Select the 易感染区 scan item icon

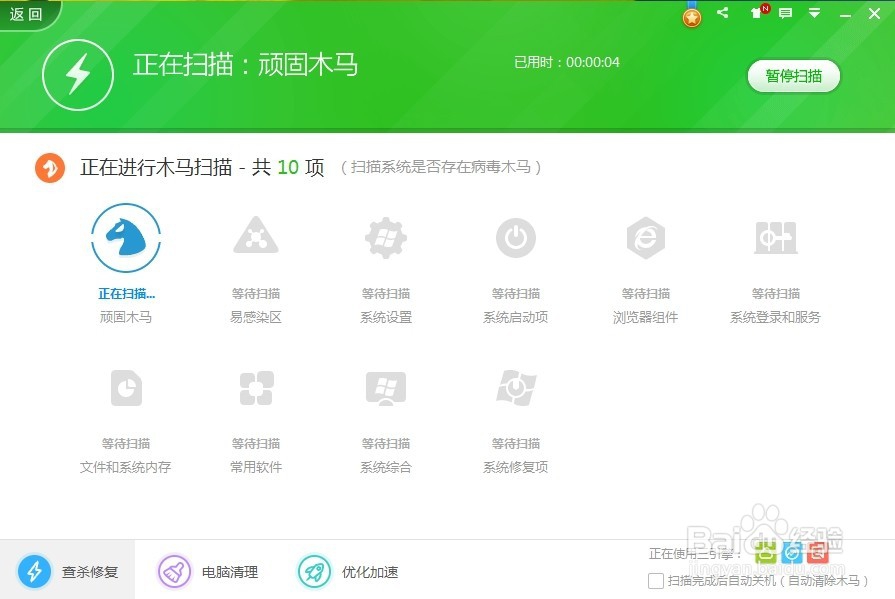256,236
